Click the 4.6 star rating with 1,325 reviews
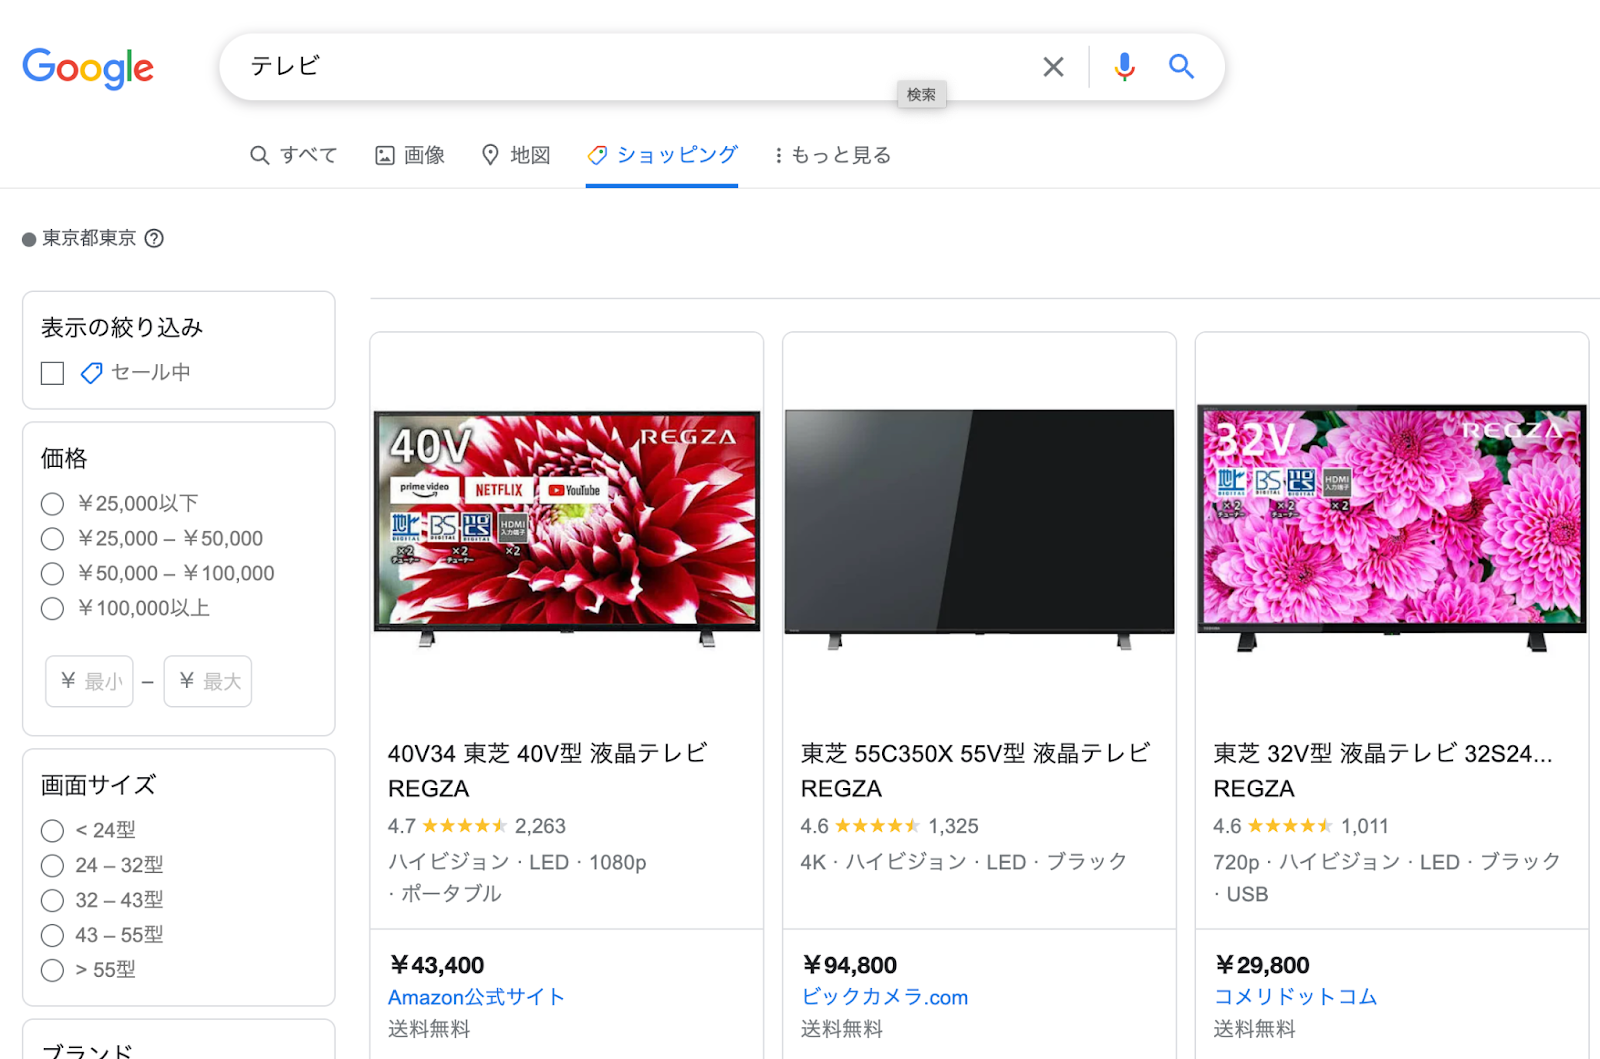This screenshot has height=1059, width=1600. (x=889, y=826)
